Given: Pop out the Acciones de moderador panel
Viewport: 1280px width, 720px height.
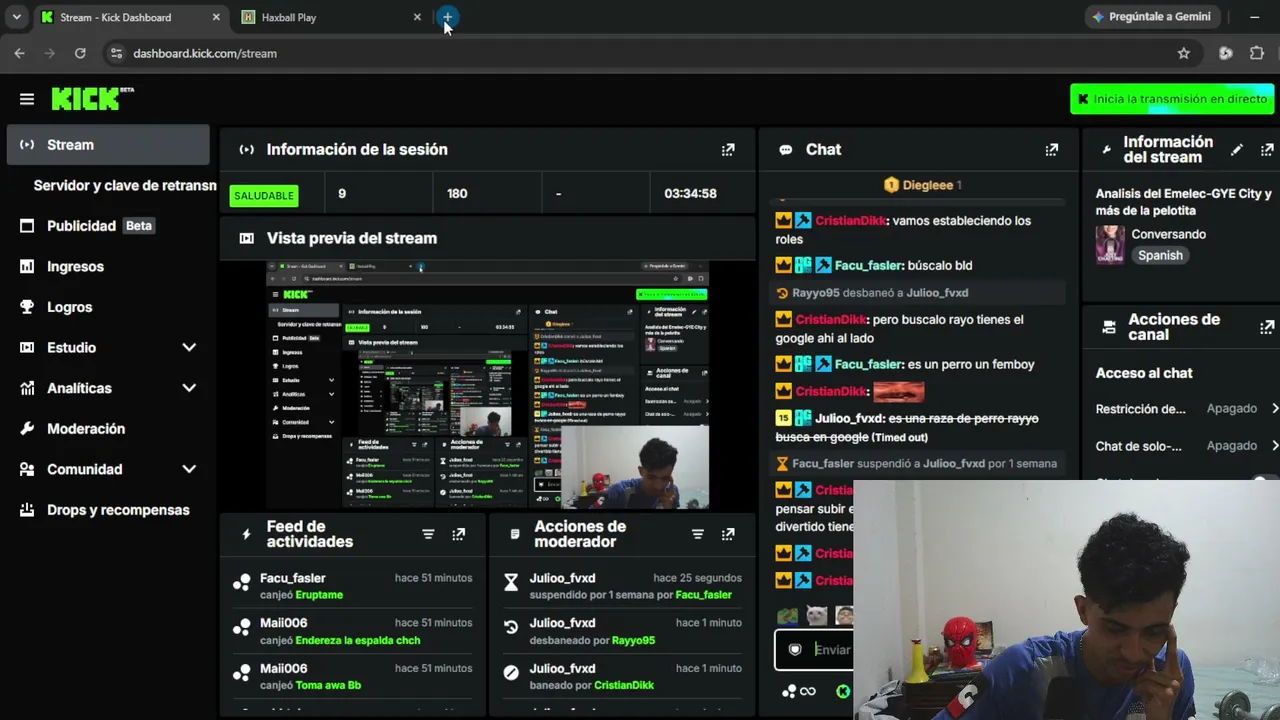Looking at the screenshot, I should [x=728, y=534].
